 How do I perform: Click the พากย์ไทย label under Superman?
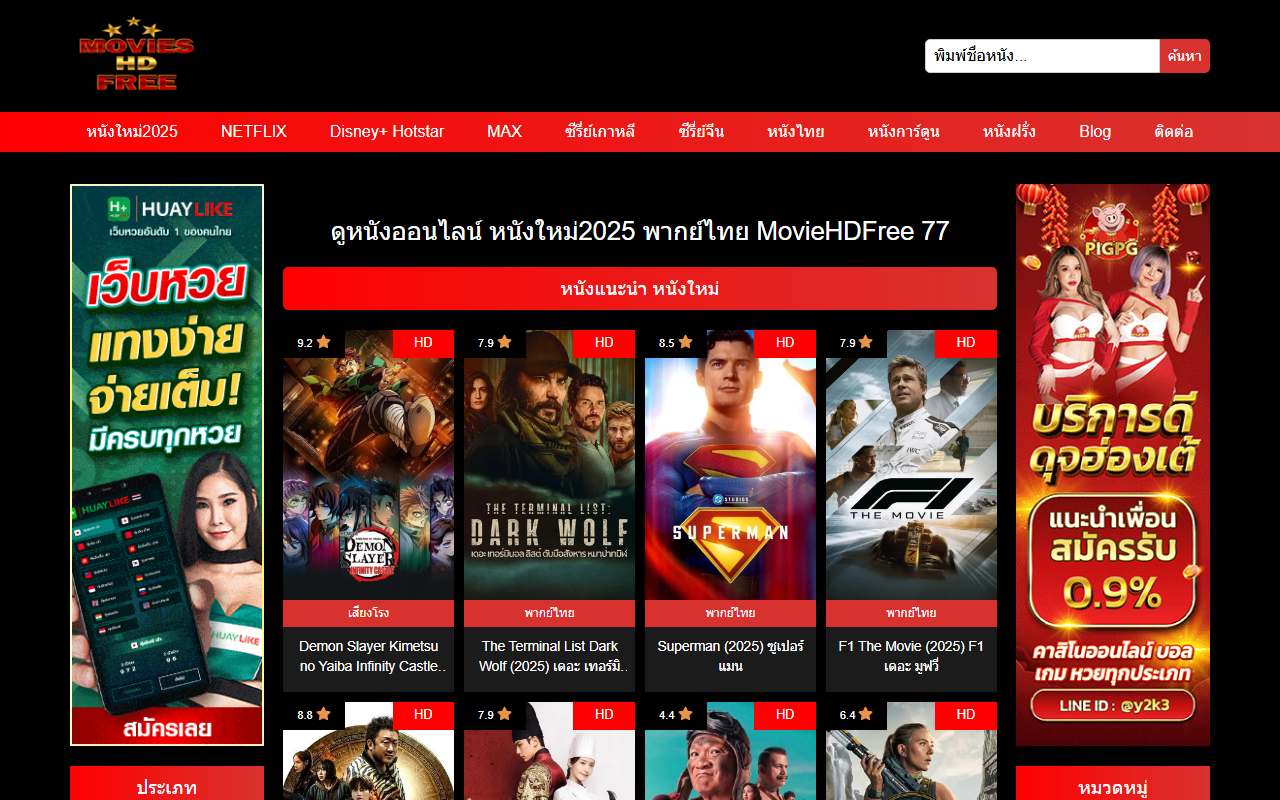point(730,613)
